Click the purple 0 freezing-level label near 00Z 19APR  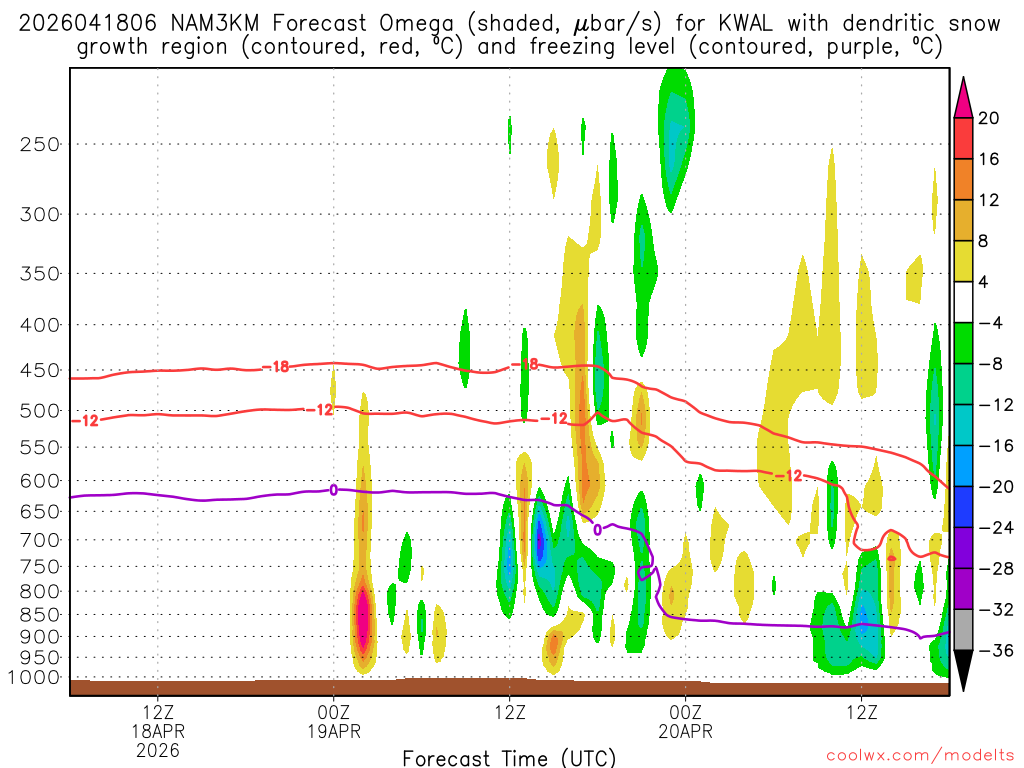334,489
